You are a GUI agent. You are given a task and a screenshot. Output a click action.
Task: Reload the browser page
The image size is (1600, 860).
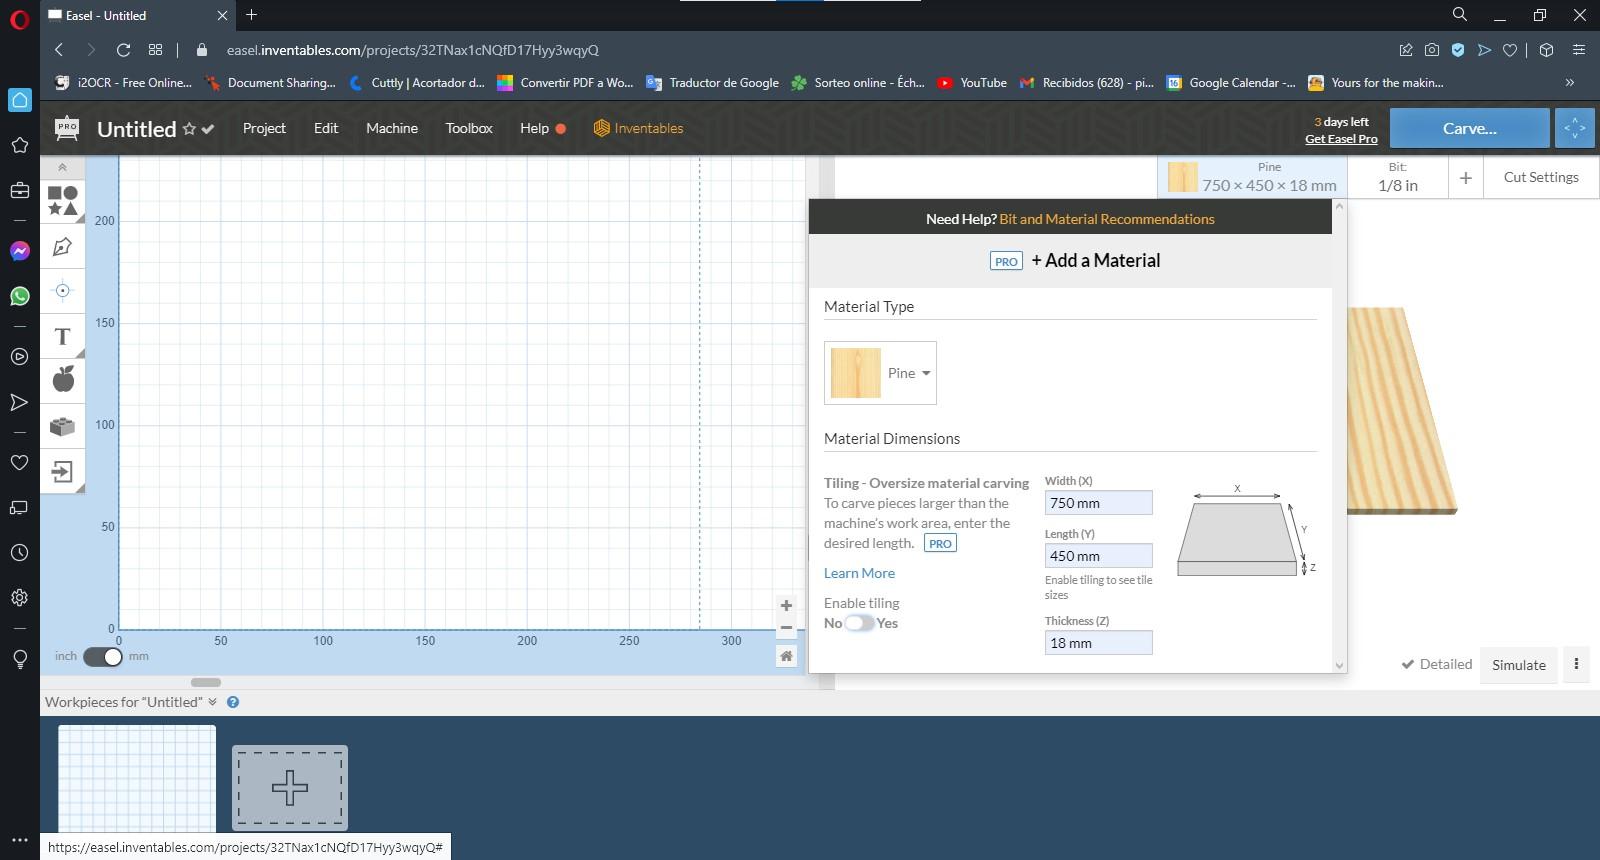point(123,50)
